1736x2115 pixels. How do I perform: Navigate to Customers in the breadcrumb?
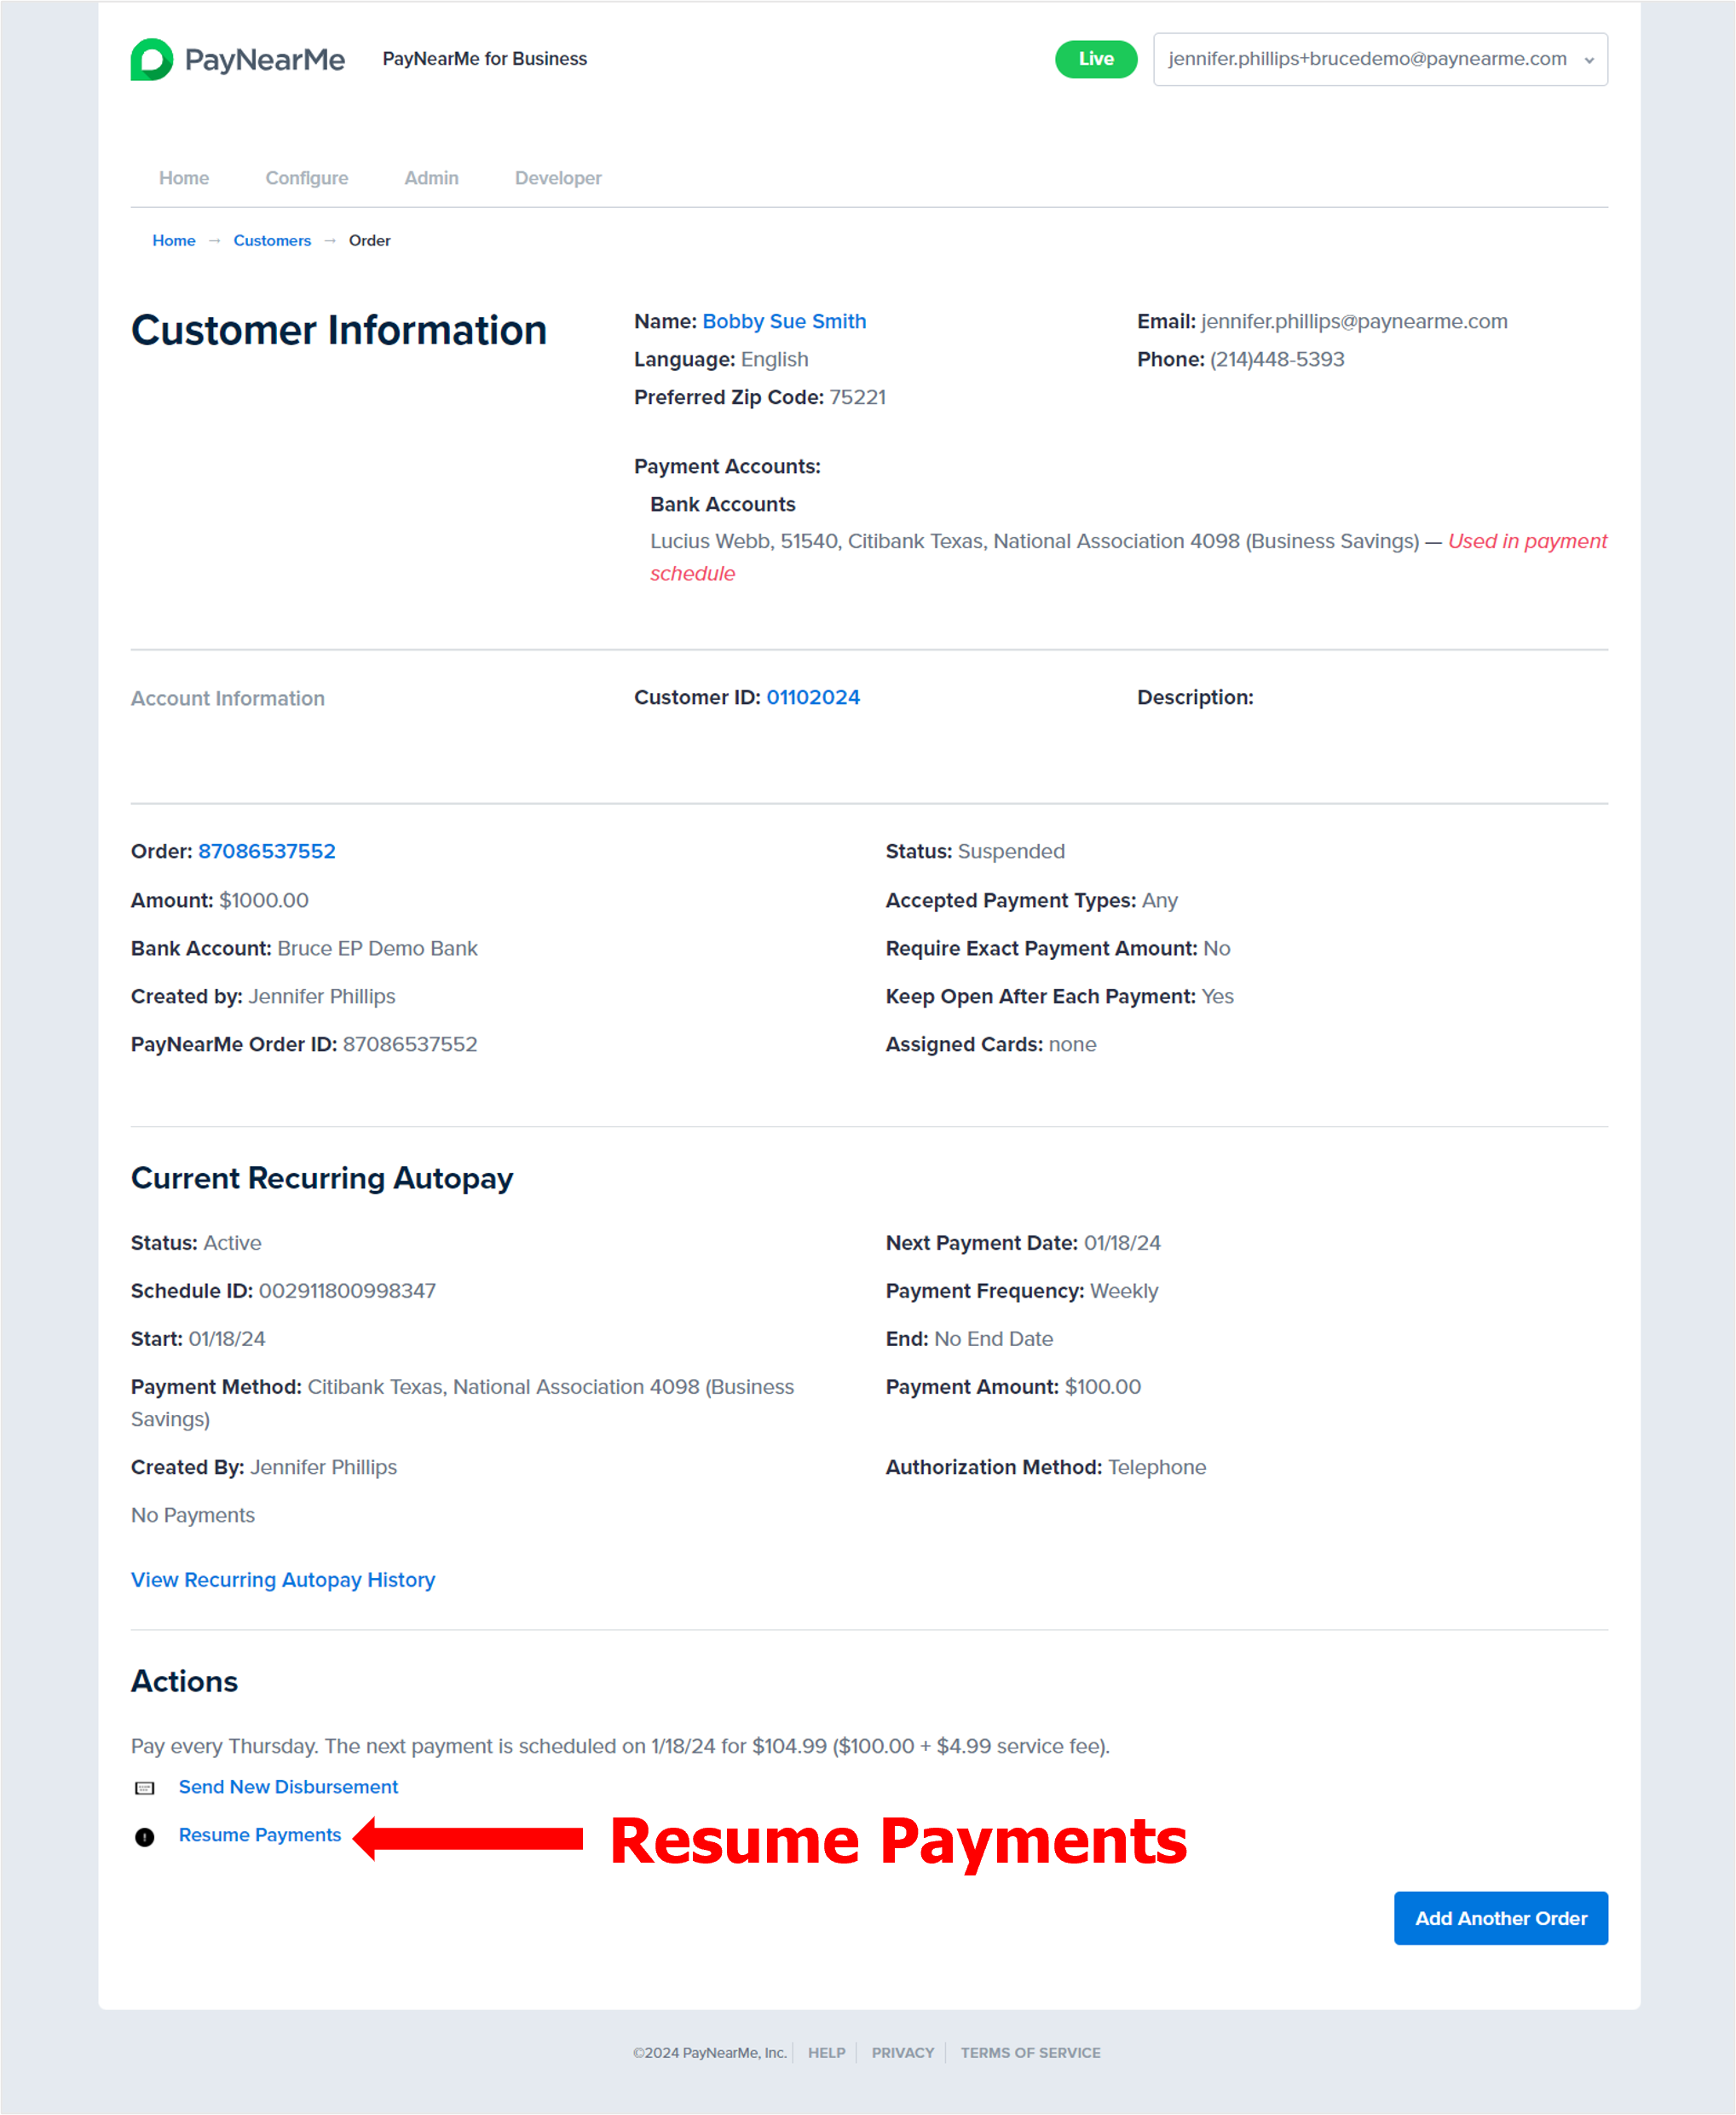272,241
